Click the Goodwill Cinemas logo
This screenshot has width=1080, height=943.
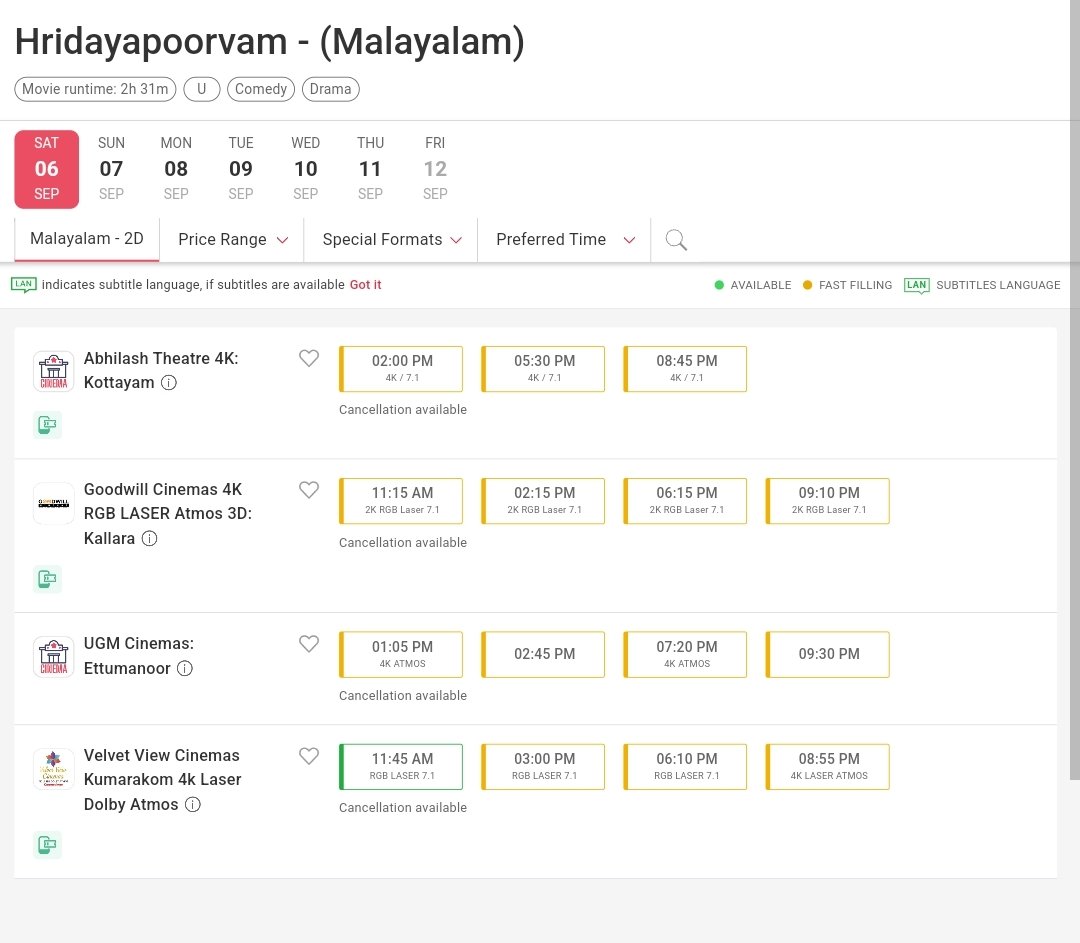[x=53, y=503]
